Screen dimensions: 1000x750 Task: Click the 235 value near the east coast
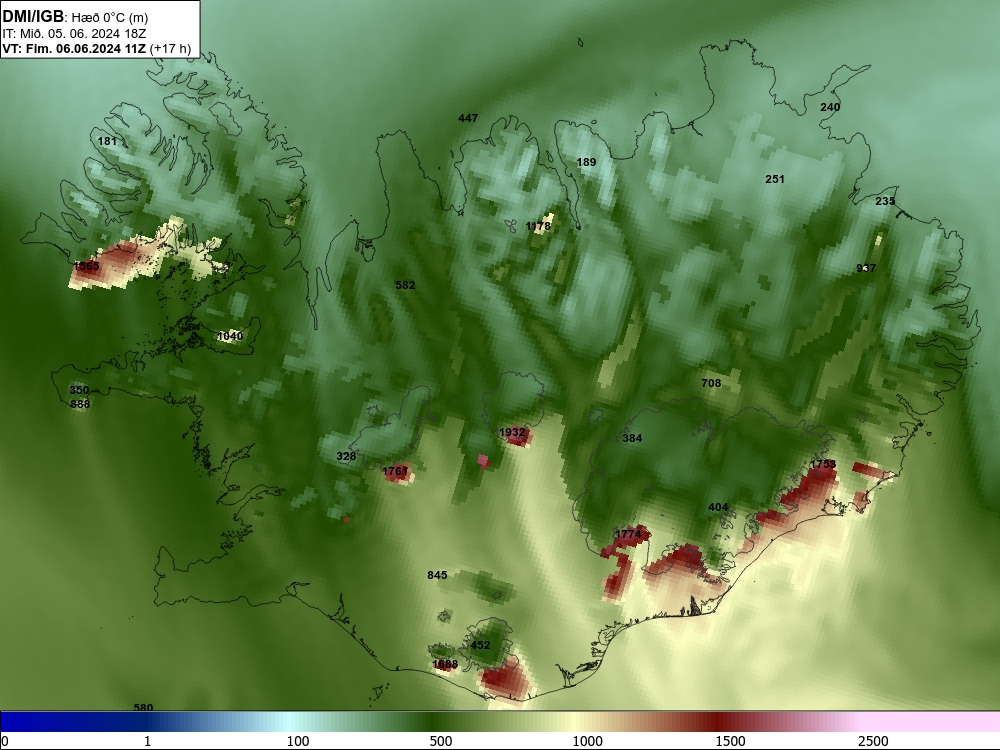point(885,201)
